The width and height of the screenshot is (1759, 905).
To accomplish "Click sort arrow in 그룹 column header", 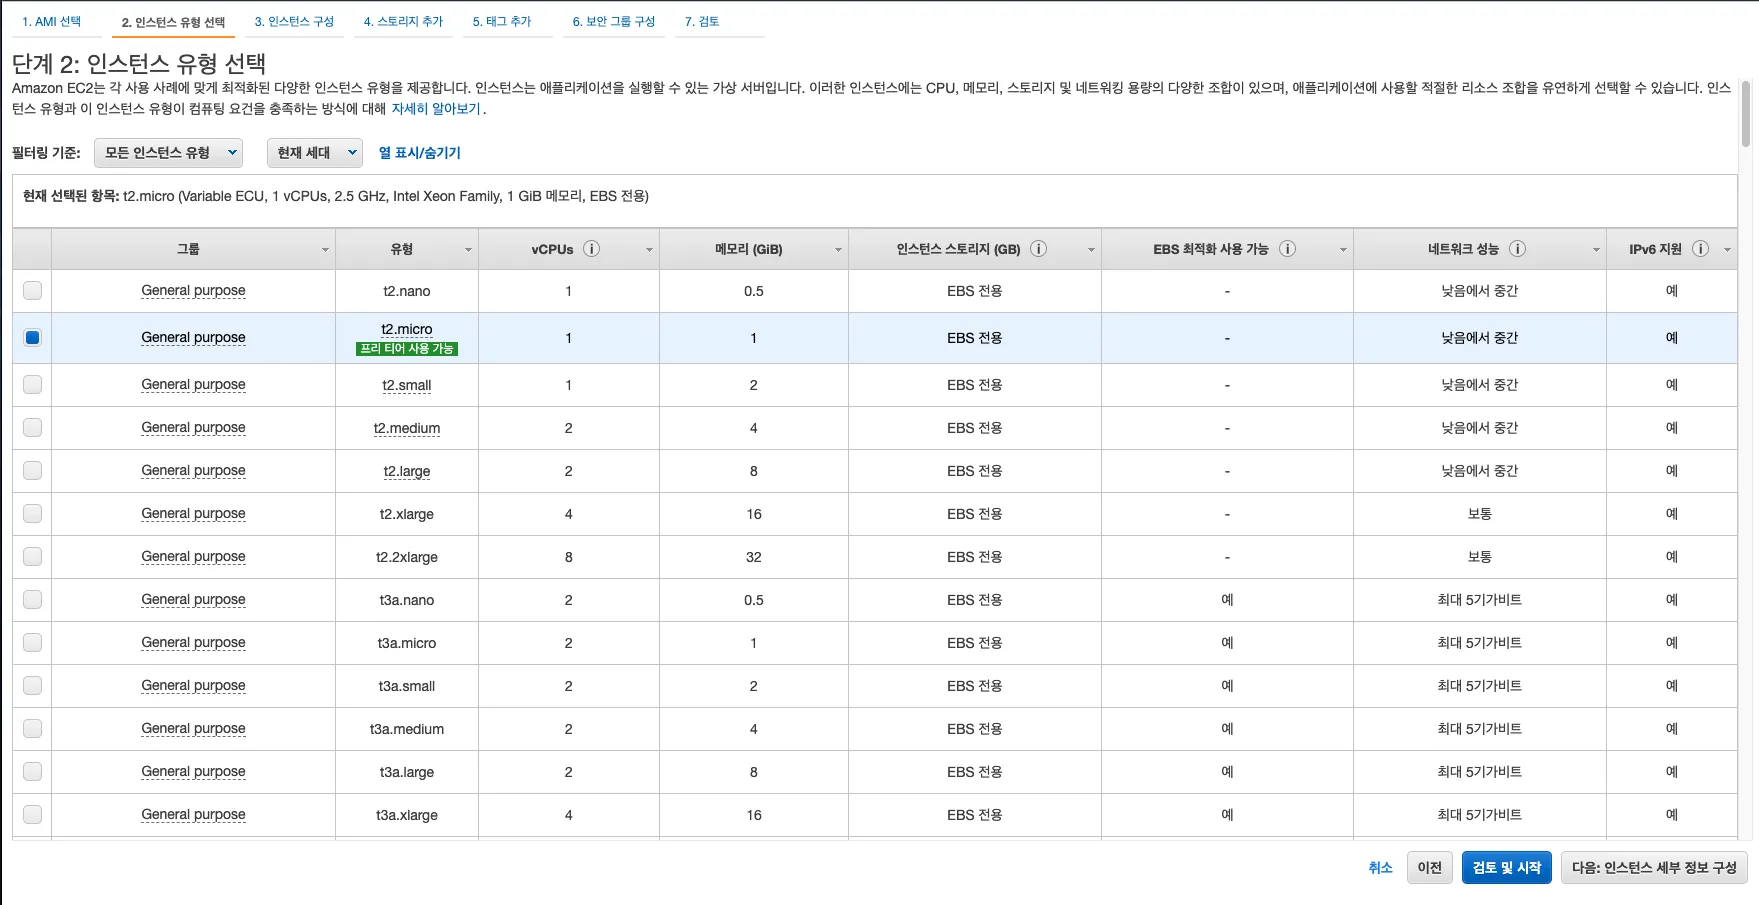I will 325,250.
